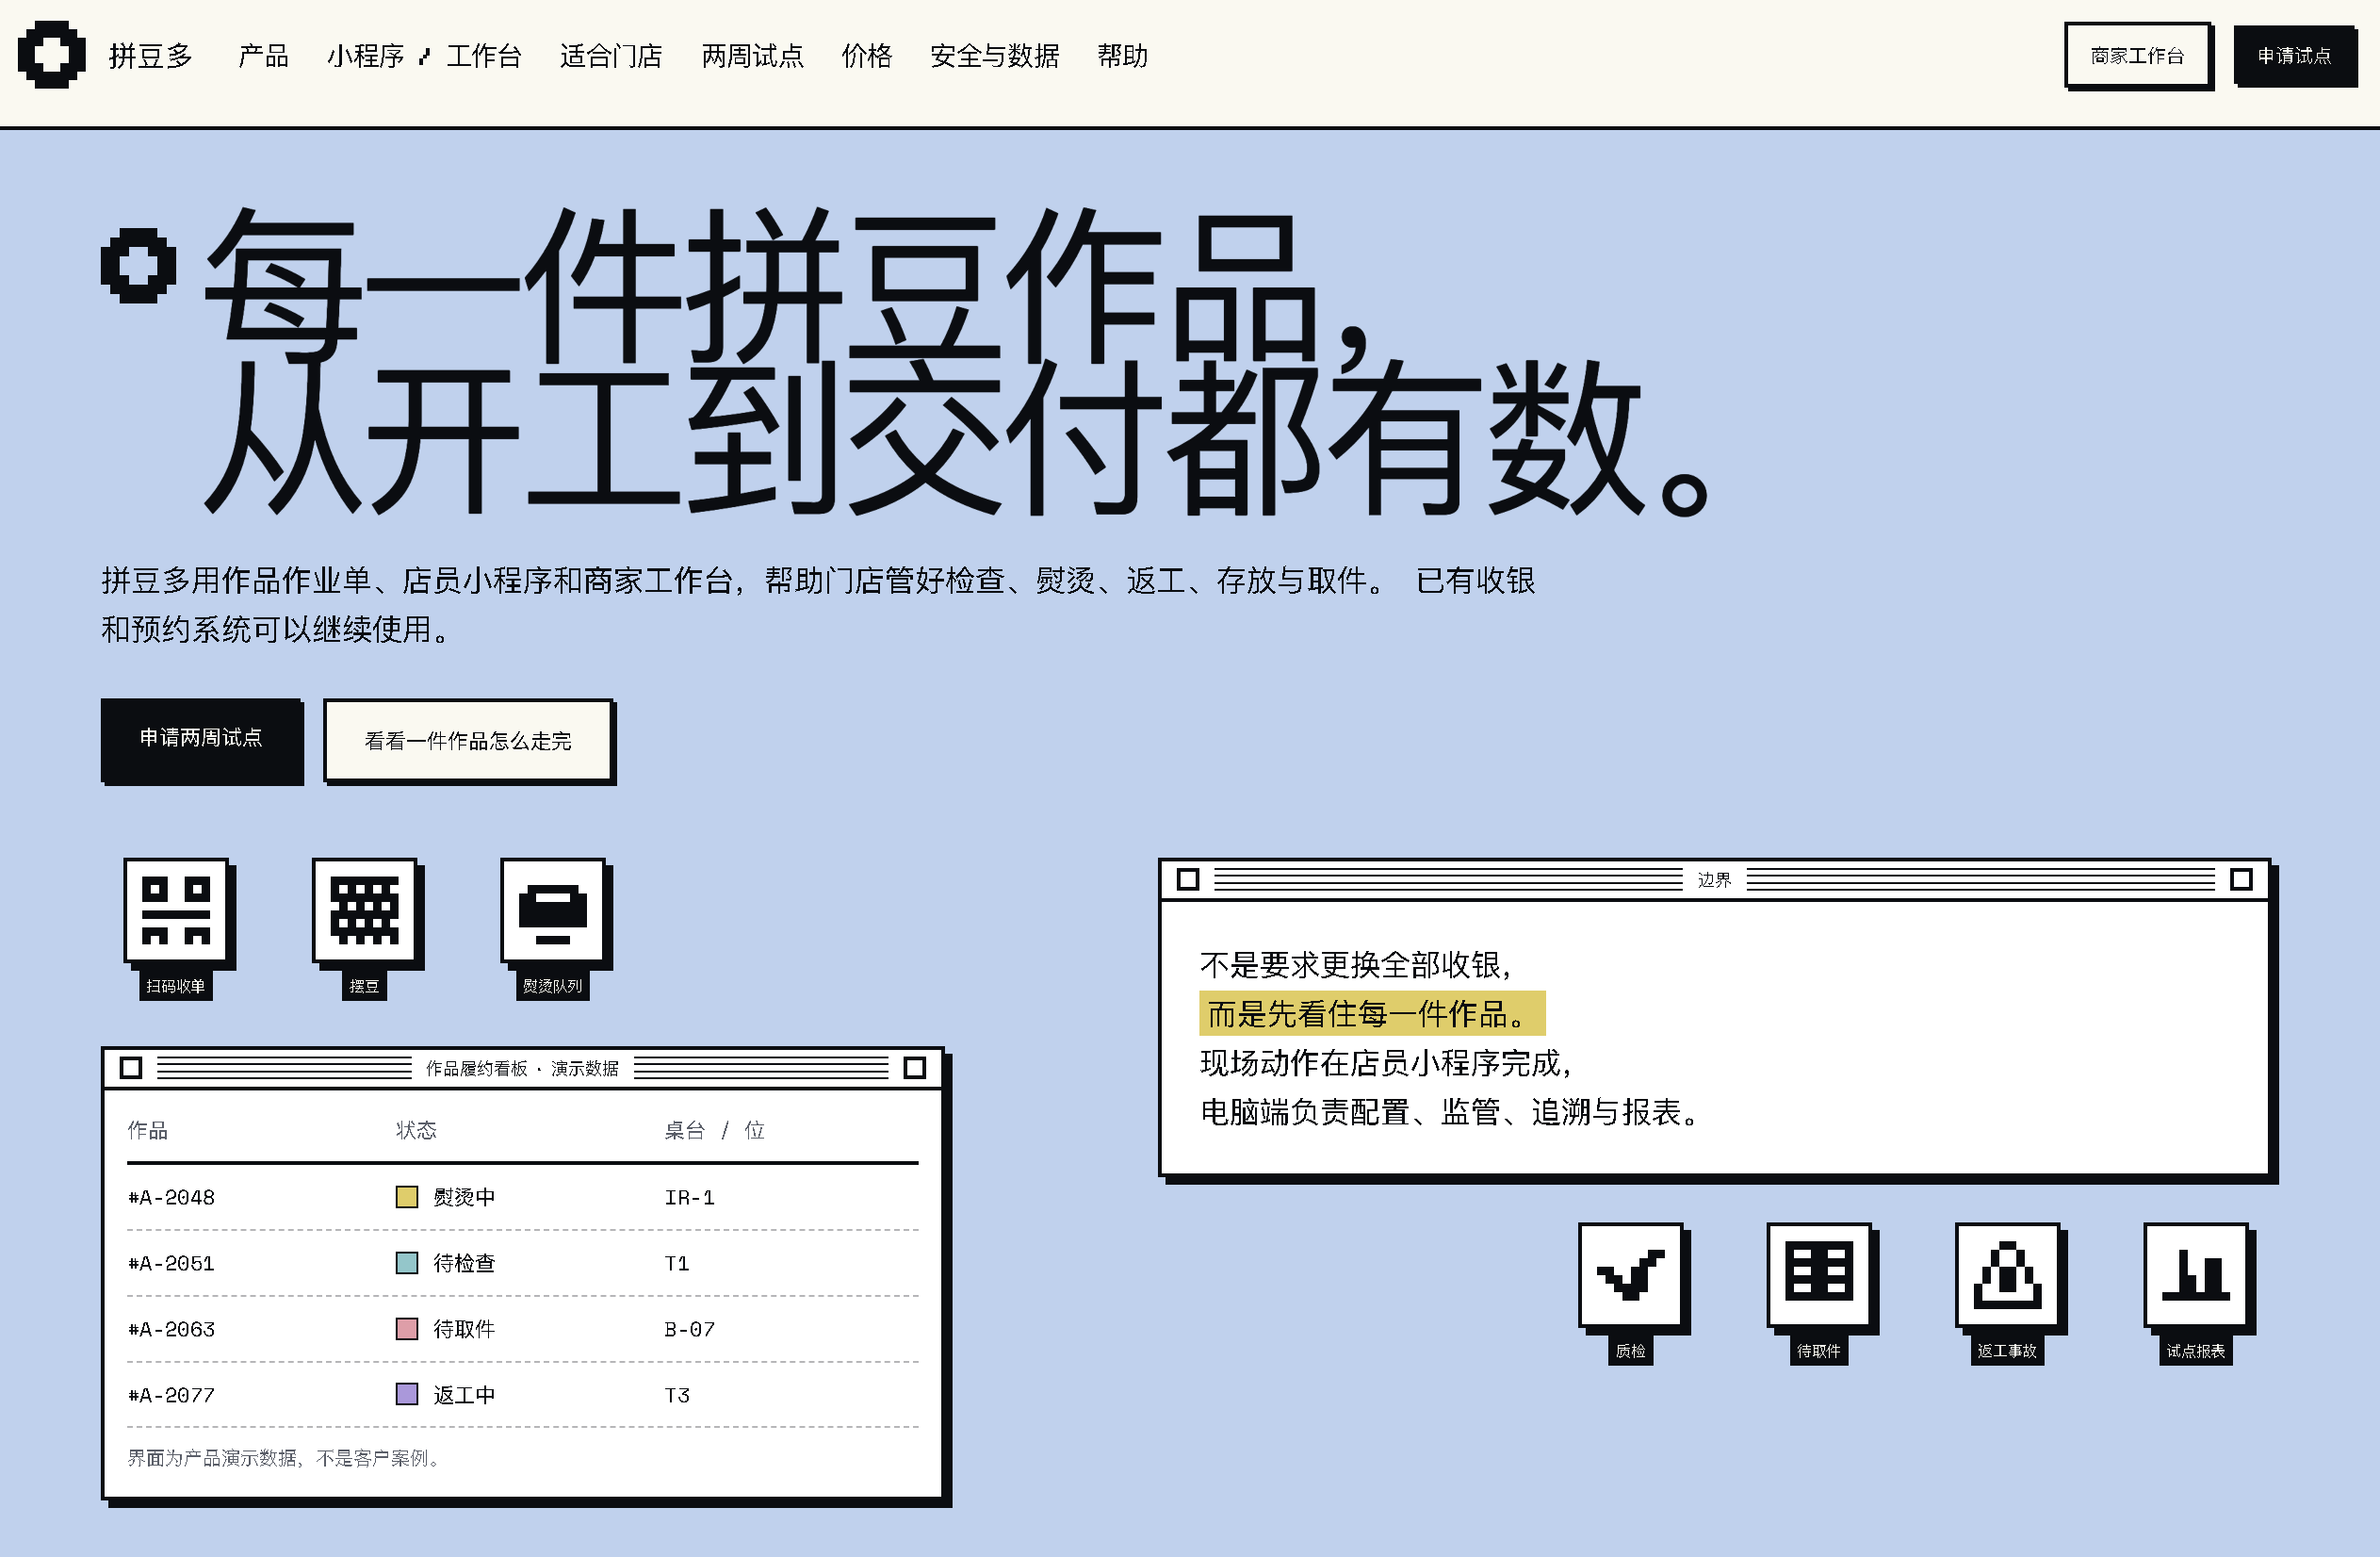The image size is (2380, 1557).
Task: Click the IR-1 table cell
Action: point(689,1197)
